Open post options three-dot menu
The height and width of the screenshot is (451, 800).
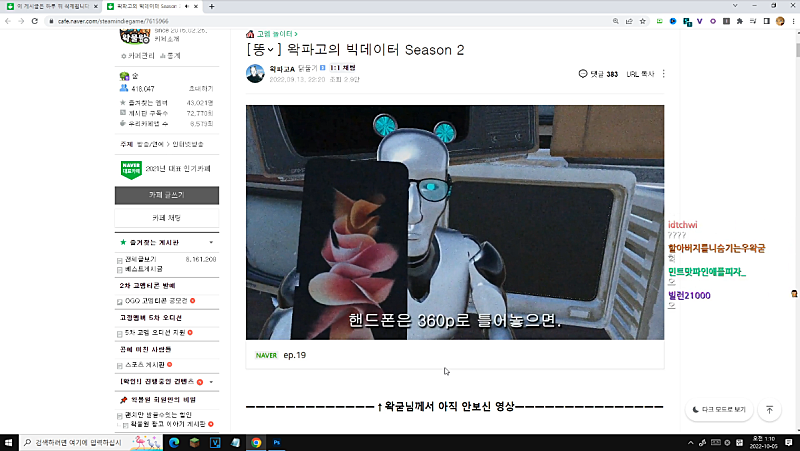tap(663, 74)
